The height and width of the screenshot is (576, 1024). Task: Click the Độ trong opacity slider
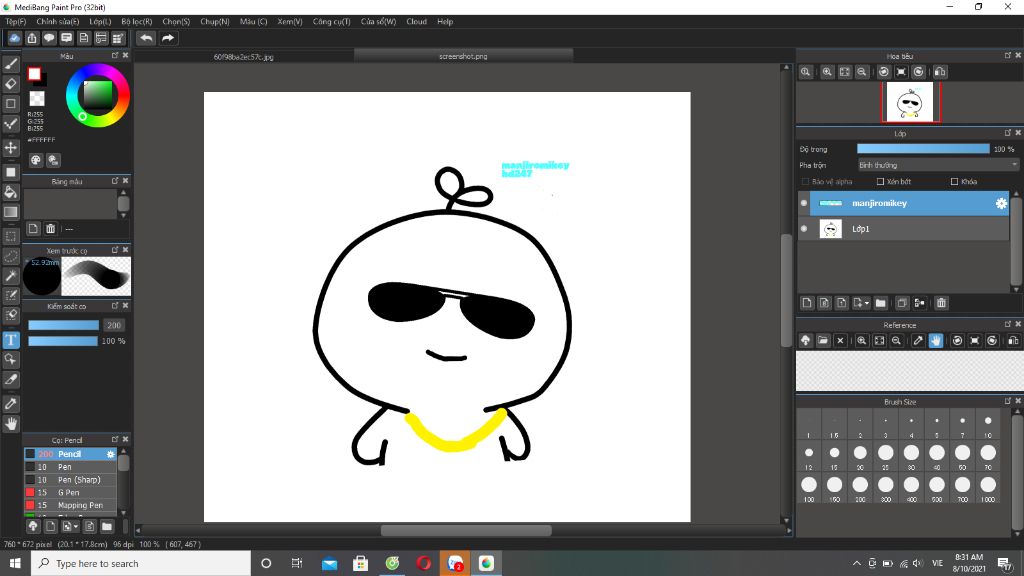(922, 149)
